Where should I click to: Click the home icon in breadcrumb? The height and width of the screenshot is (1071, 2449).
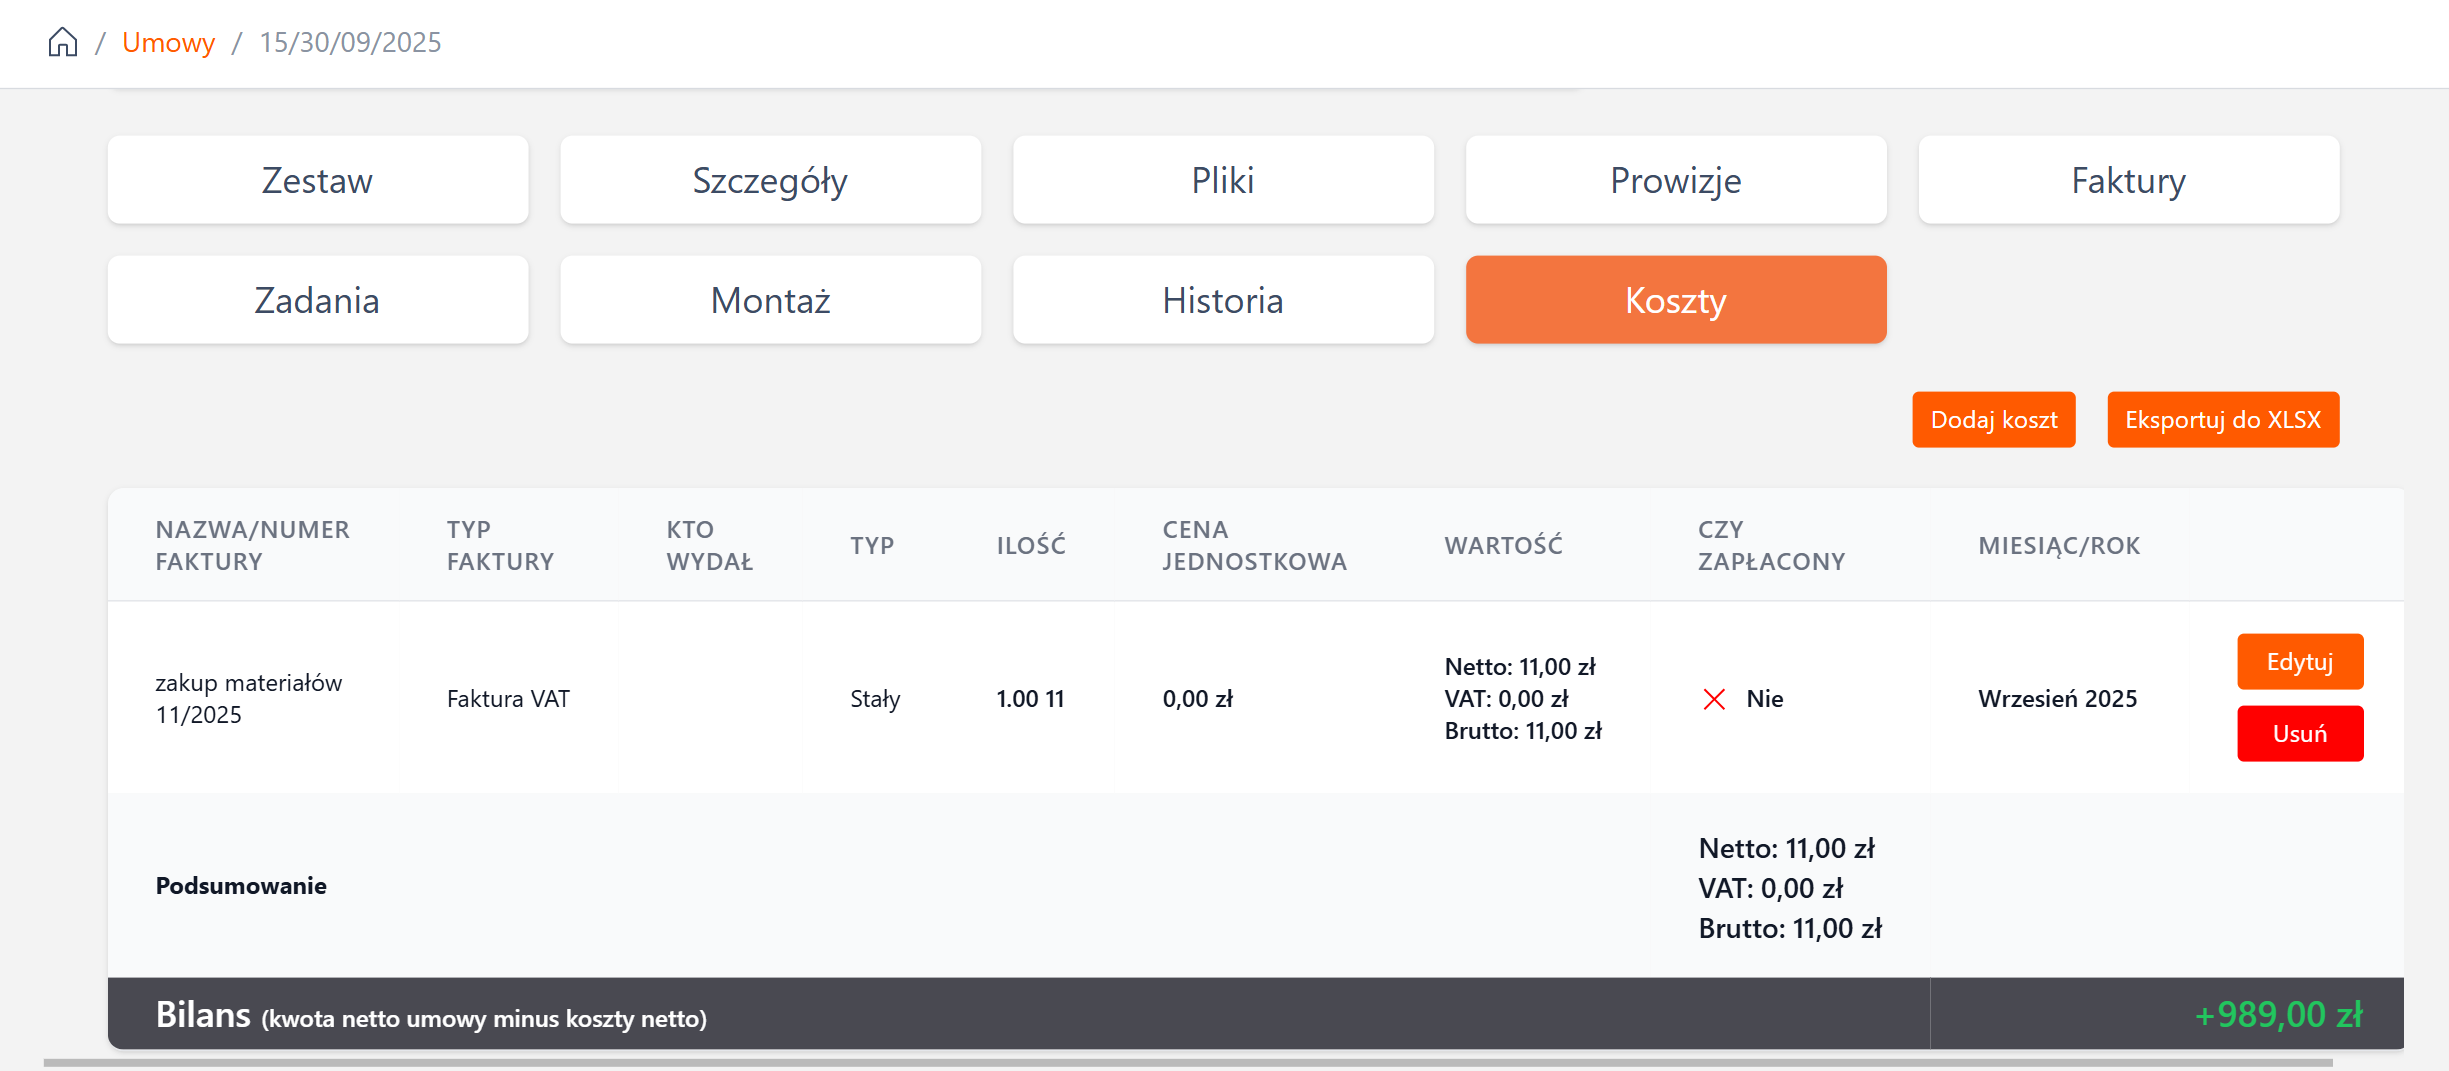coord(63,42)
